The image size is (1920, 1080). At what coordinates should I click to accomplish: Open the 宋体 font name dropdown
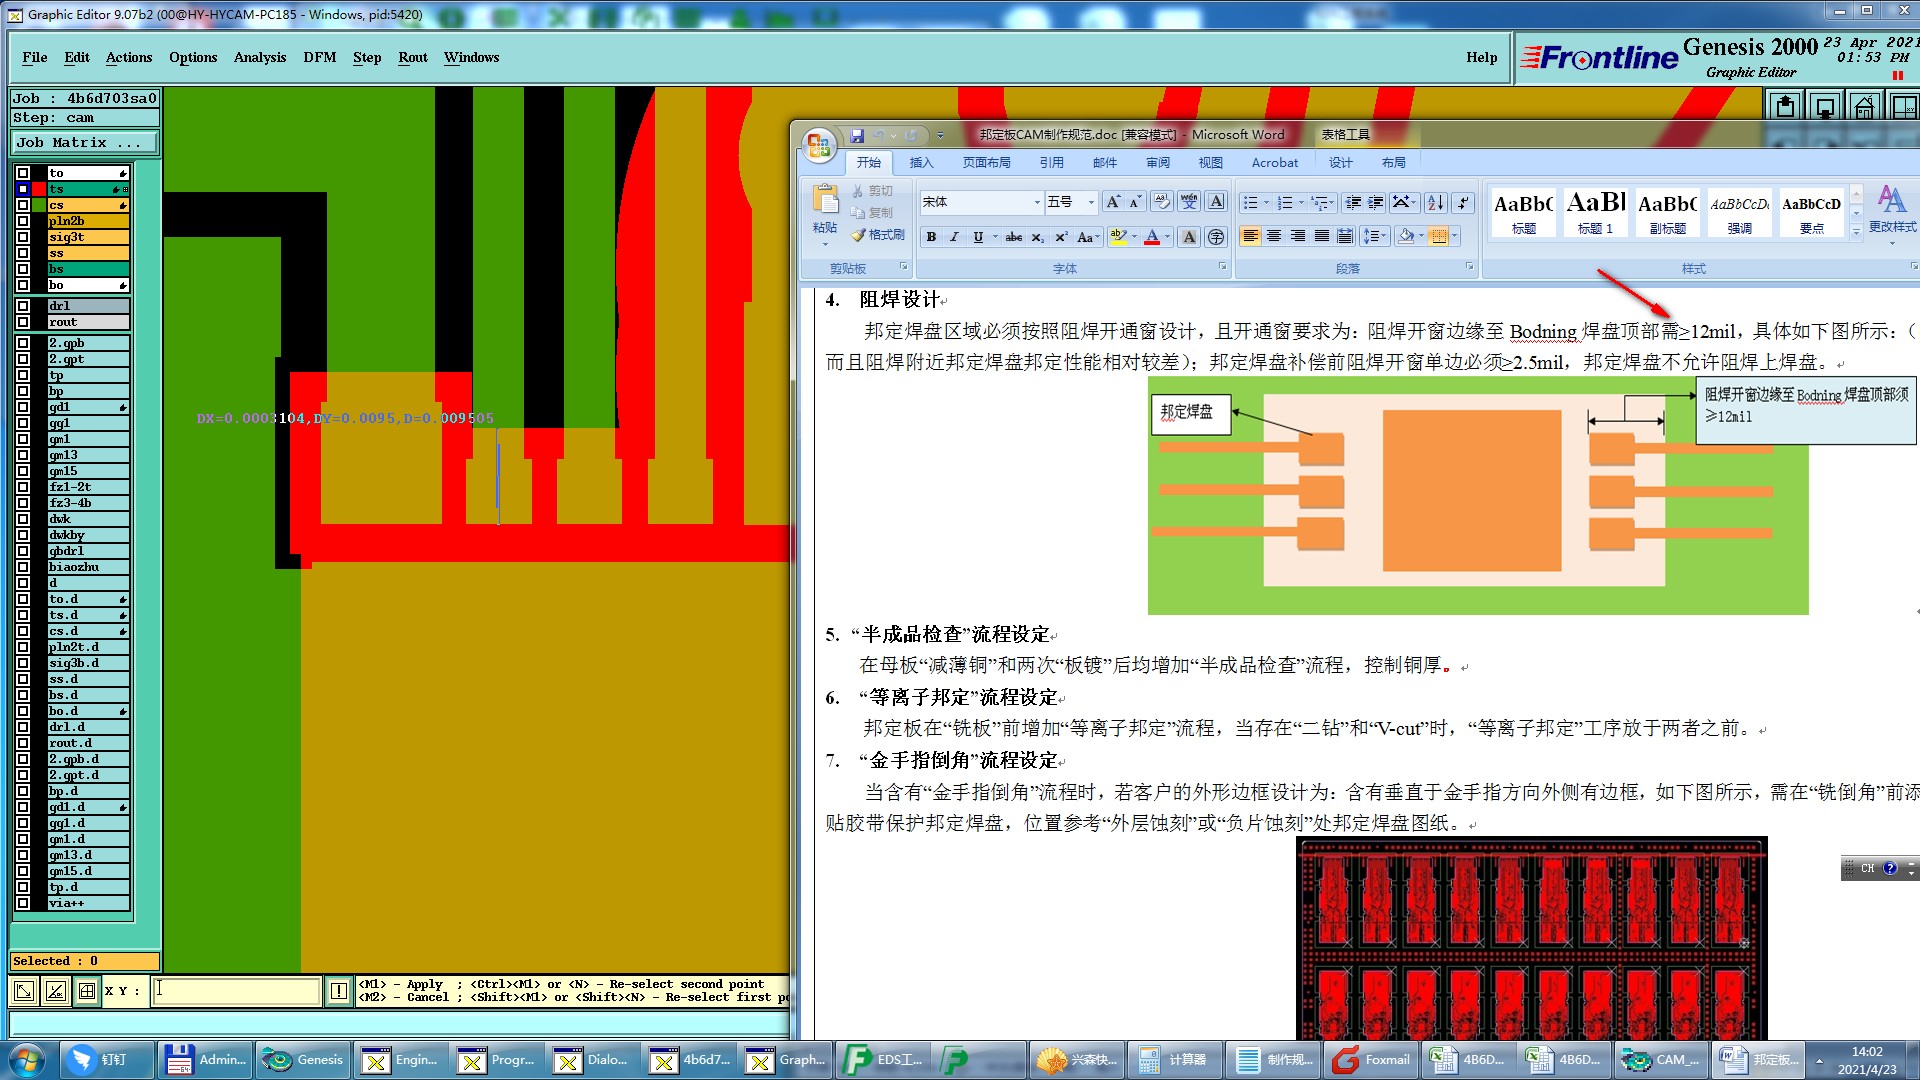coord(1037,203)
